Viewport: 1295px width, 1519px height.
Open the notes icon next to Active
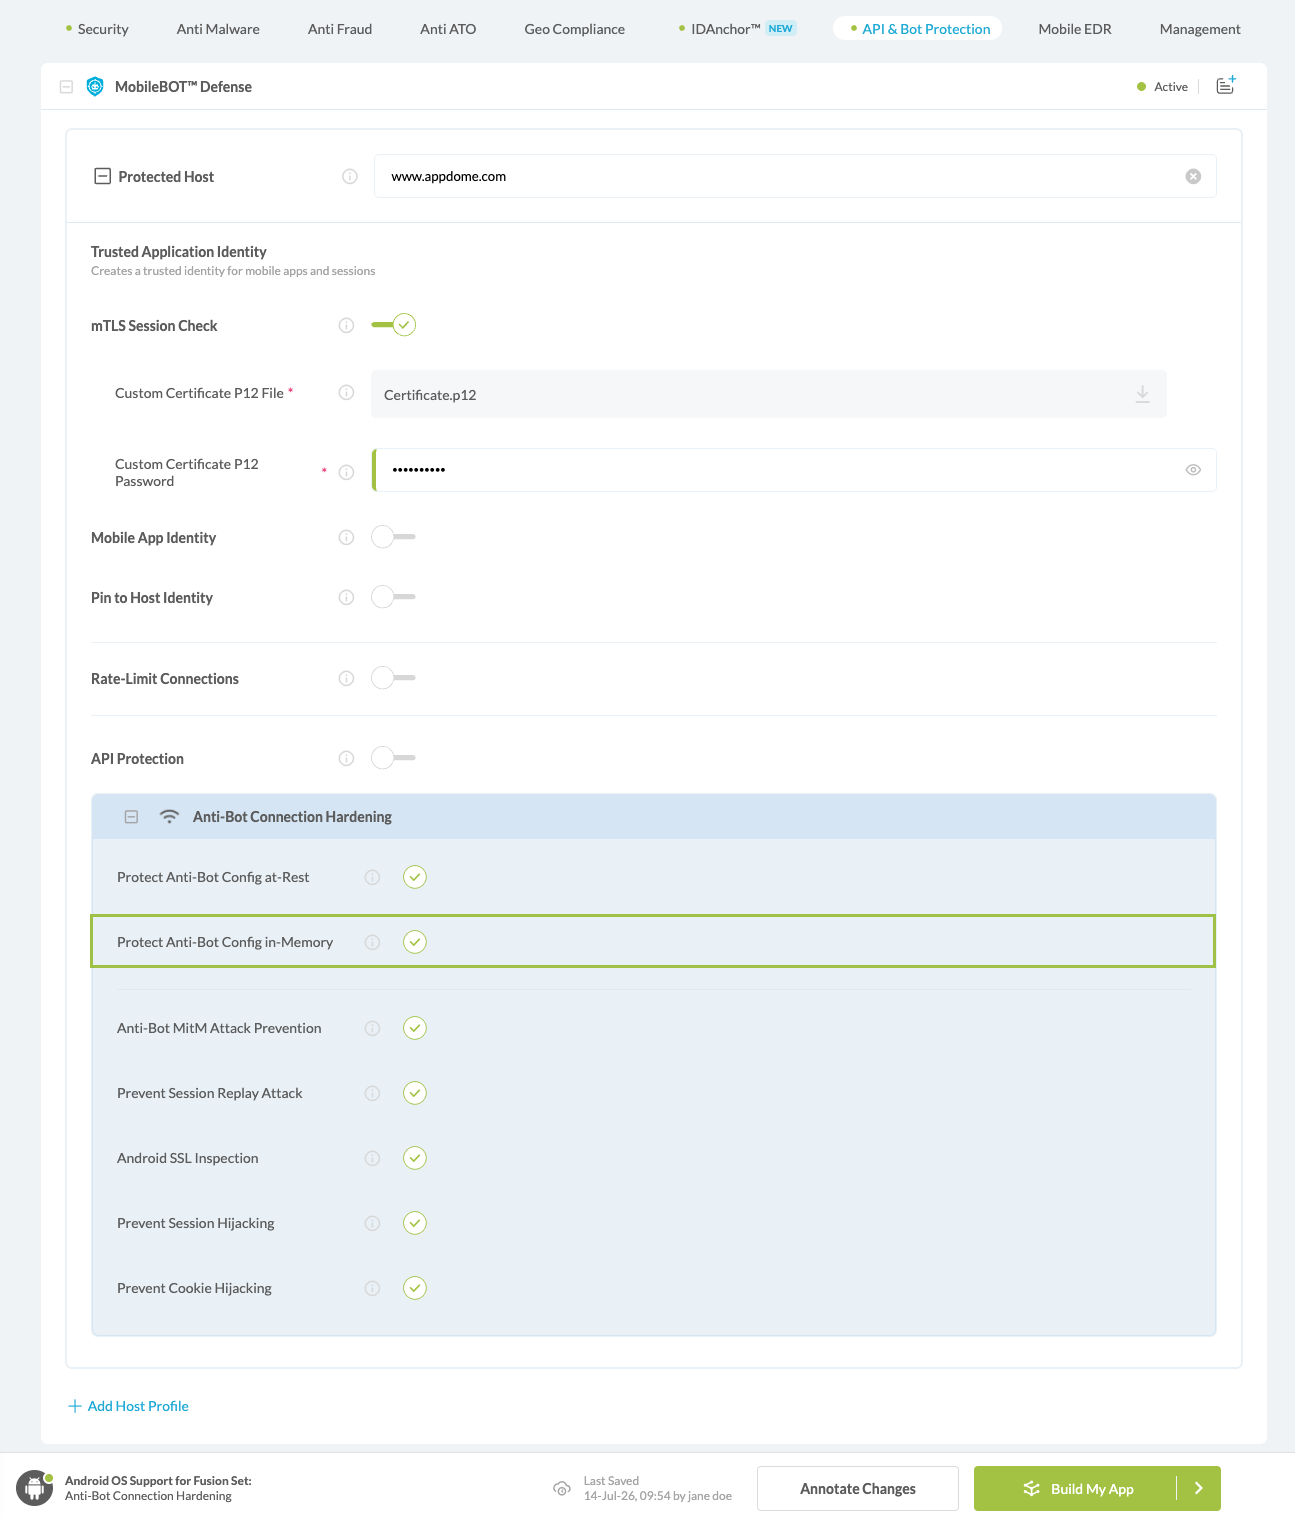point(1226,86)
